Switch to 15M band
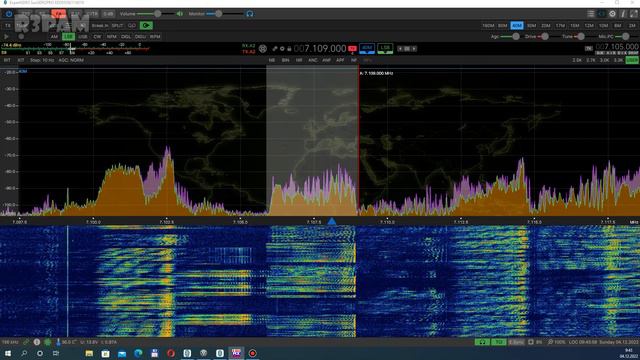 point(574,25)
